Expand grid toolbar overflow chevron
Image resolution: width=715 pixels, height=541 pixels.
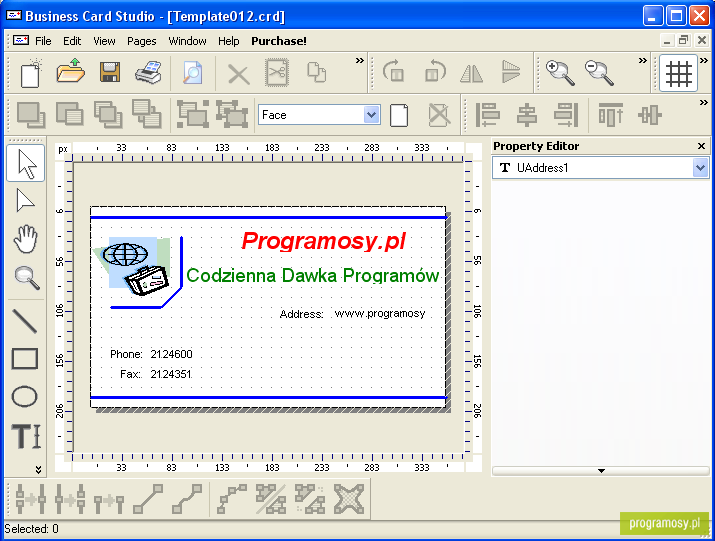click(x=704, y=60)
